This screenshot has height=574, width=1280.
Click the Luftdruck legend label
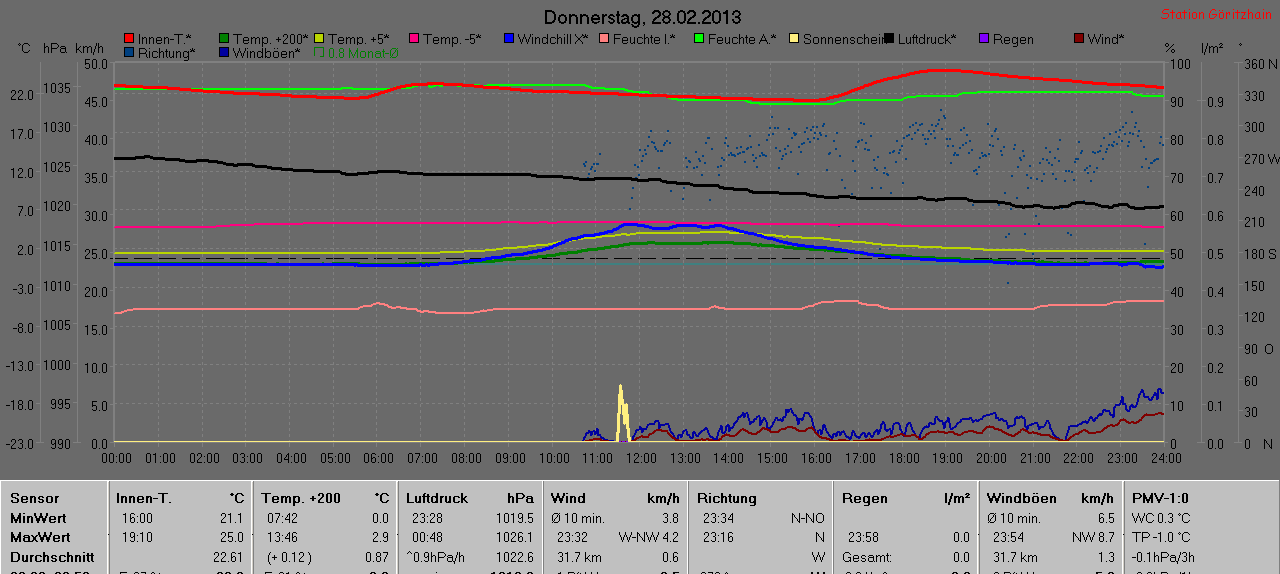(x=927, y=39)
